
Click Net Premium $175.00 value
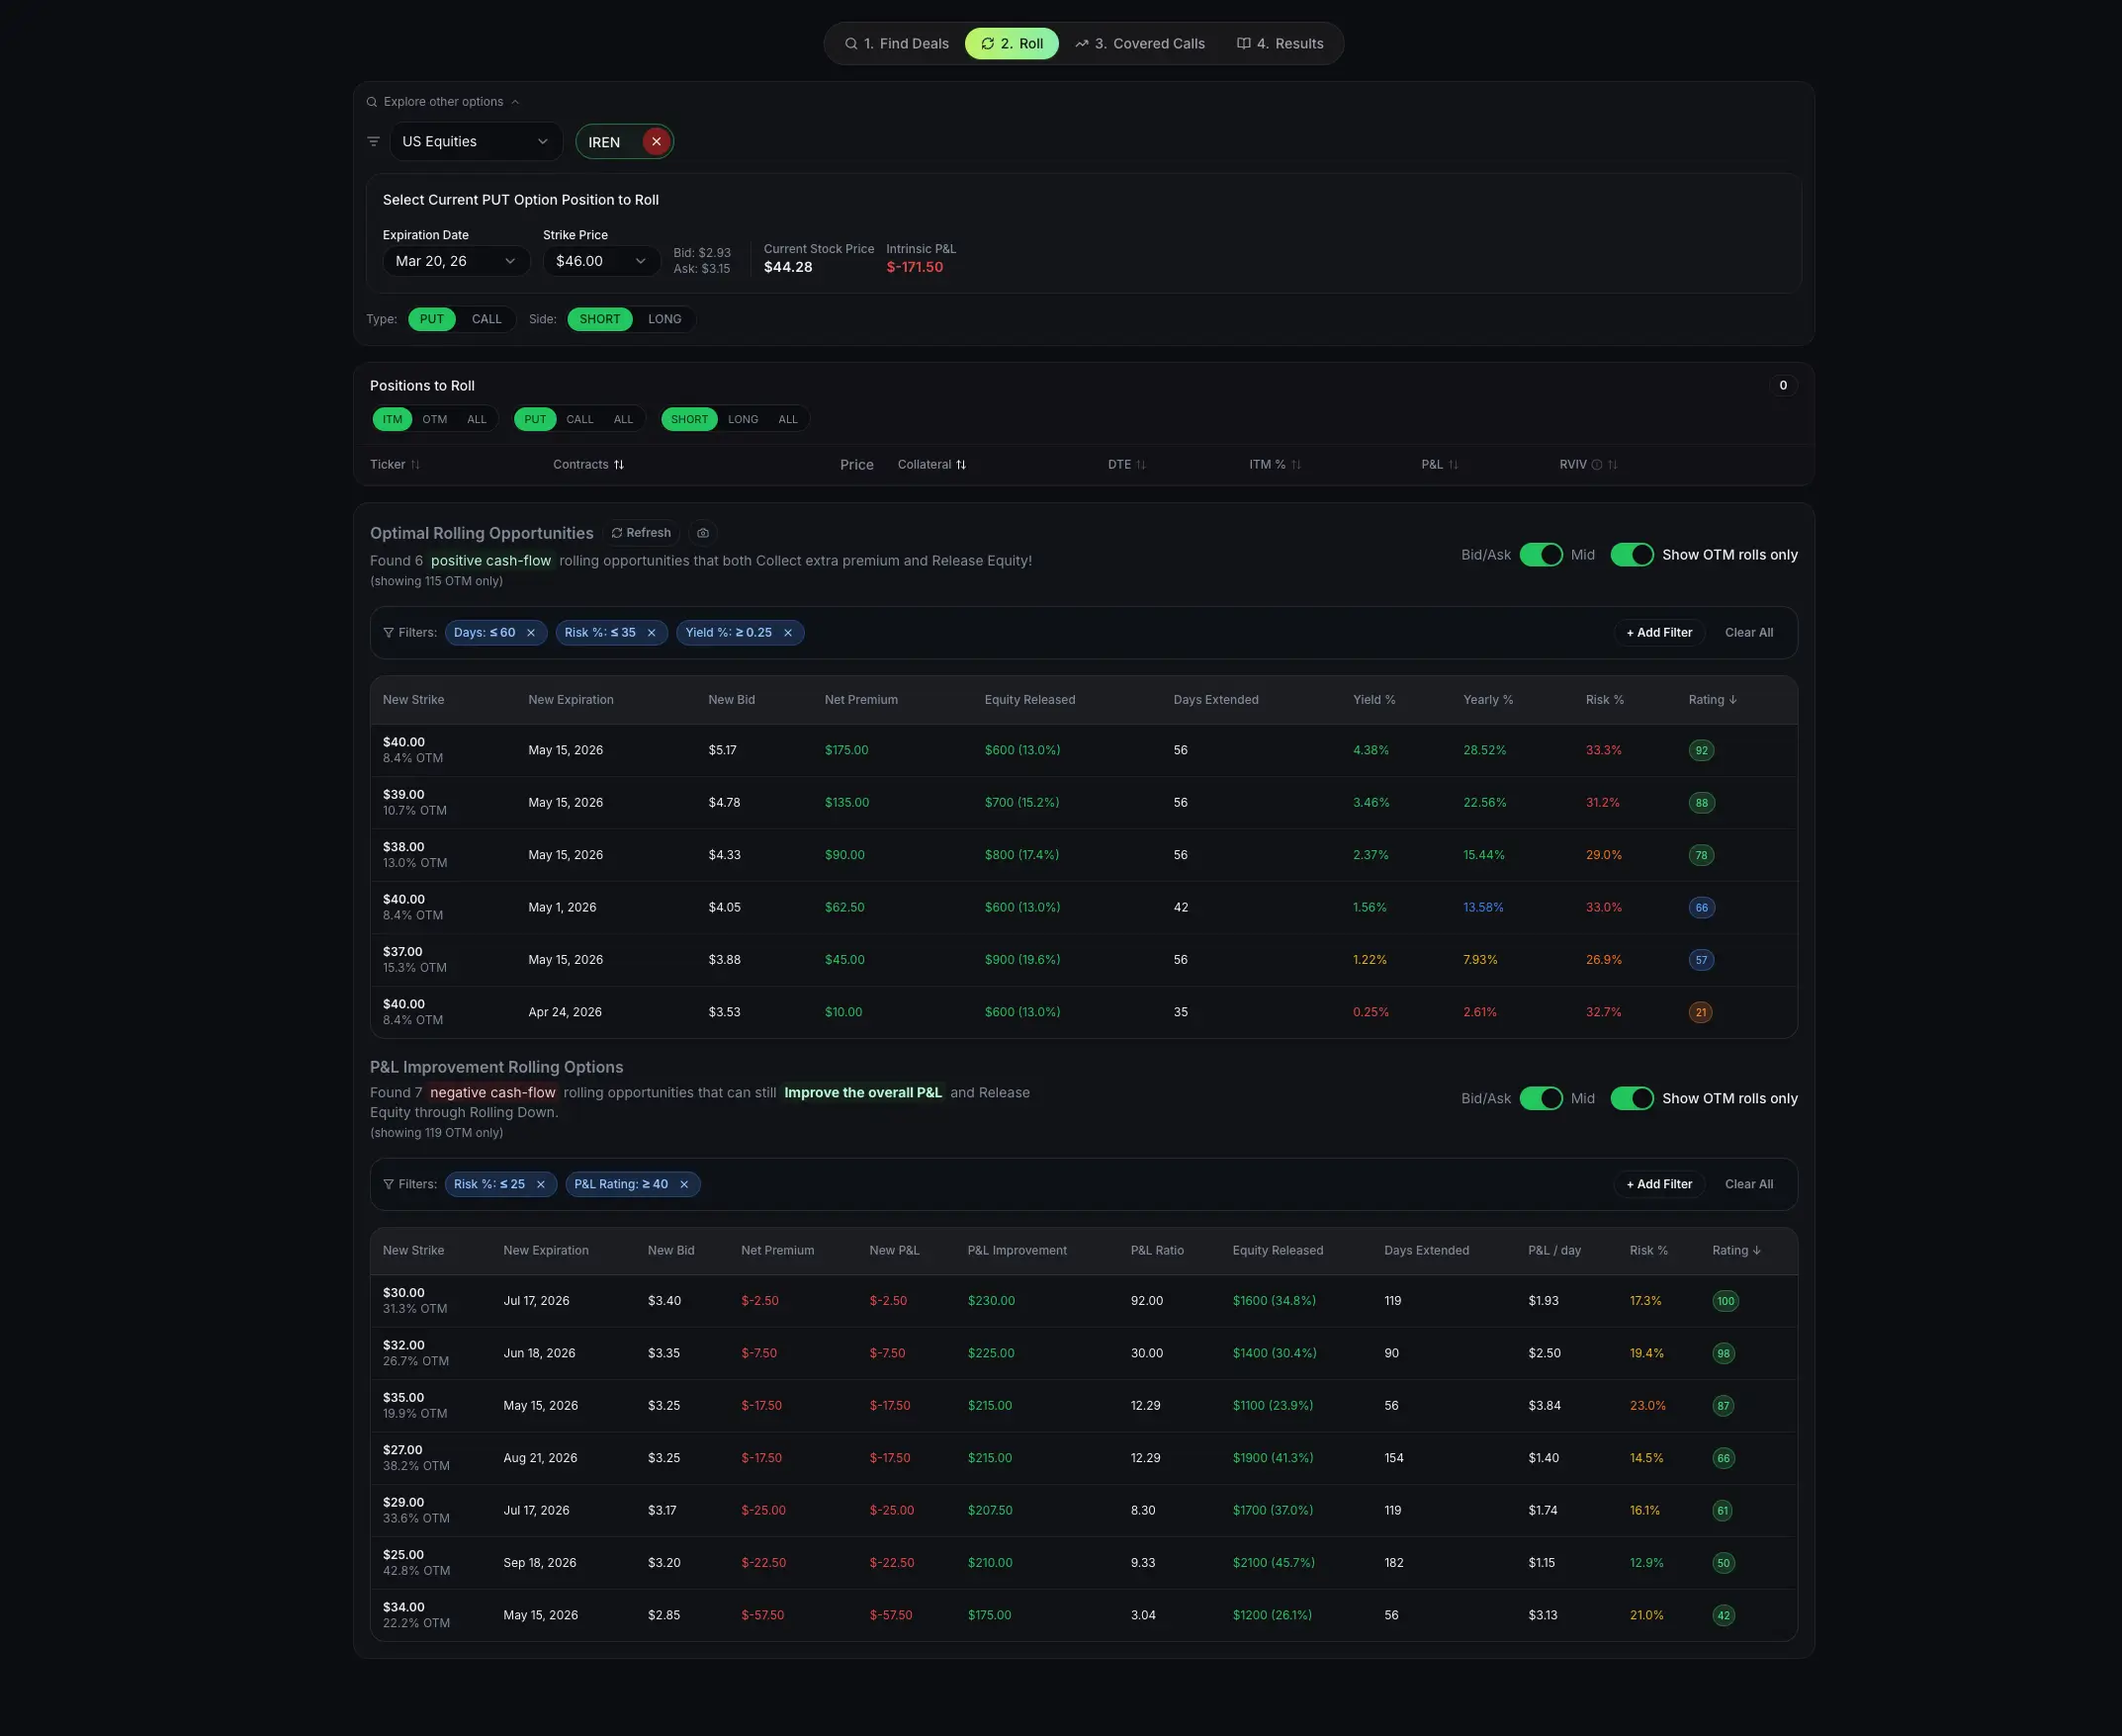[846, 751]
